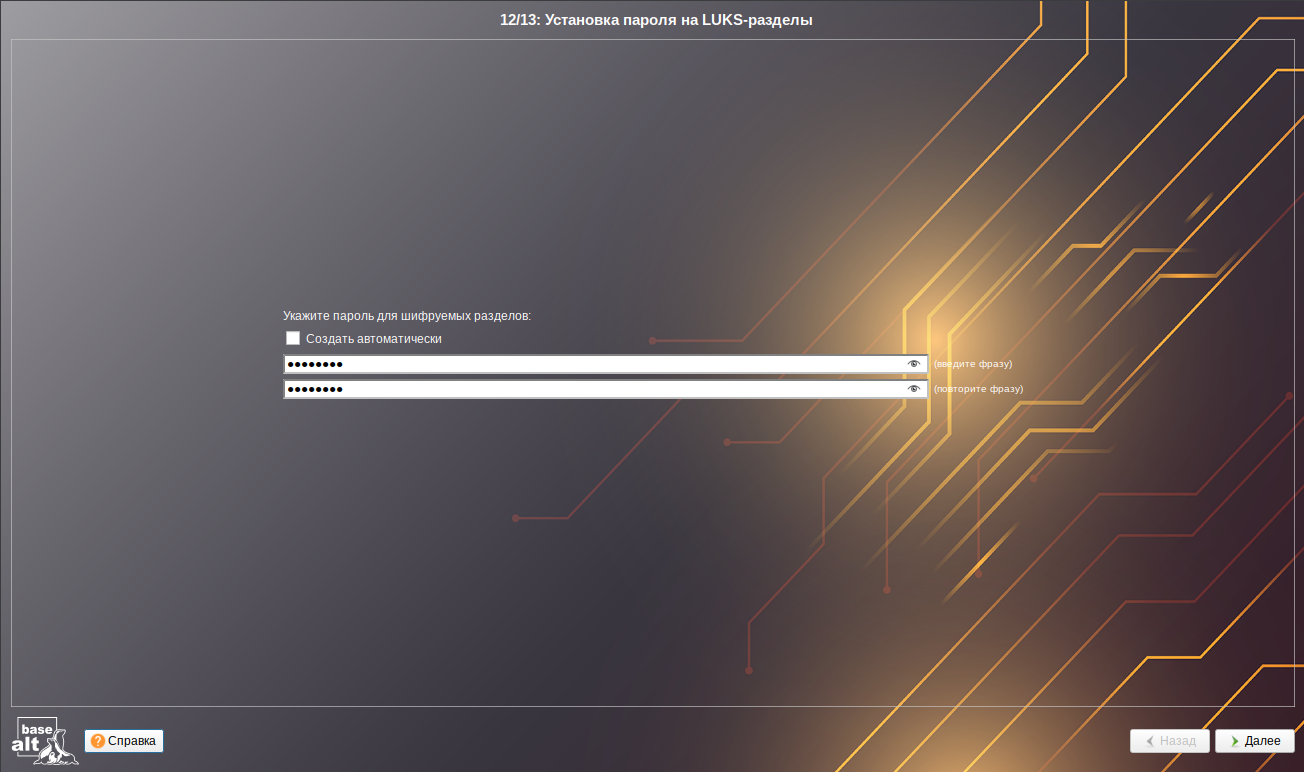The width and height of the screenshot is (1304, 772).
Task: Enable the "Создать автоматически" checkbox
Action: pos(293,339)
